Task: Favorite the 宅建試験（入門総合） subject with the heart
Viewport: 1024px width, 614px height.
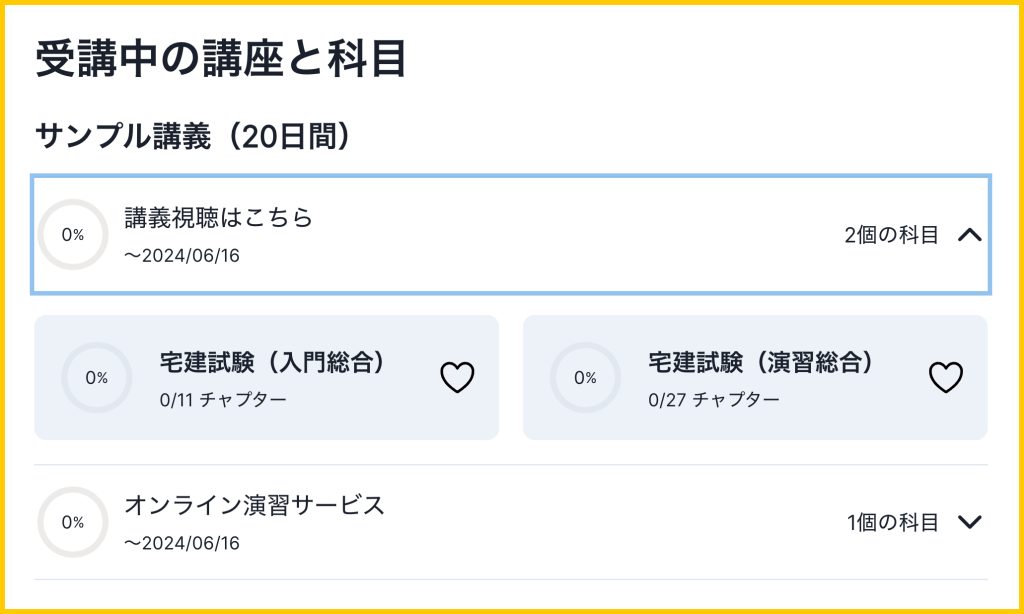Action: point(457,377)
